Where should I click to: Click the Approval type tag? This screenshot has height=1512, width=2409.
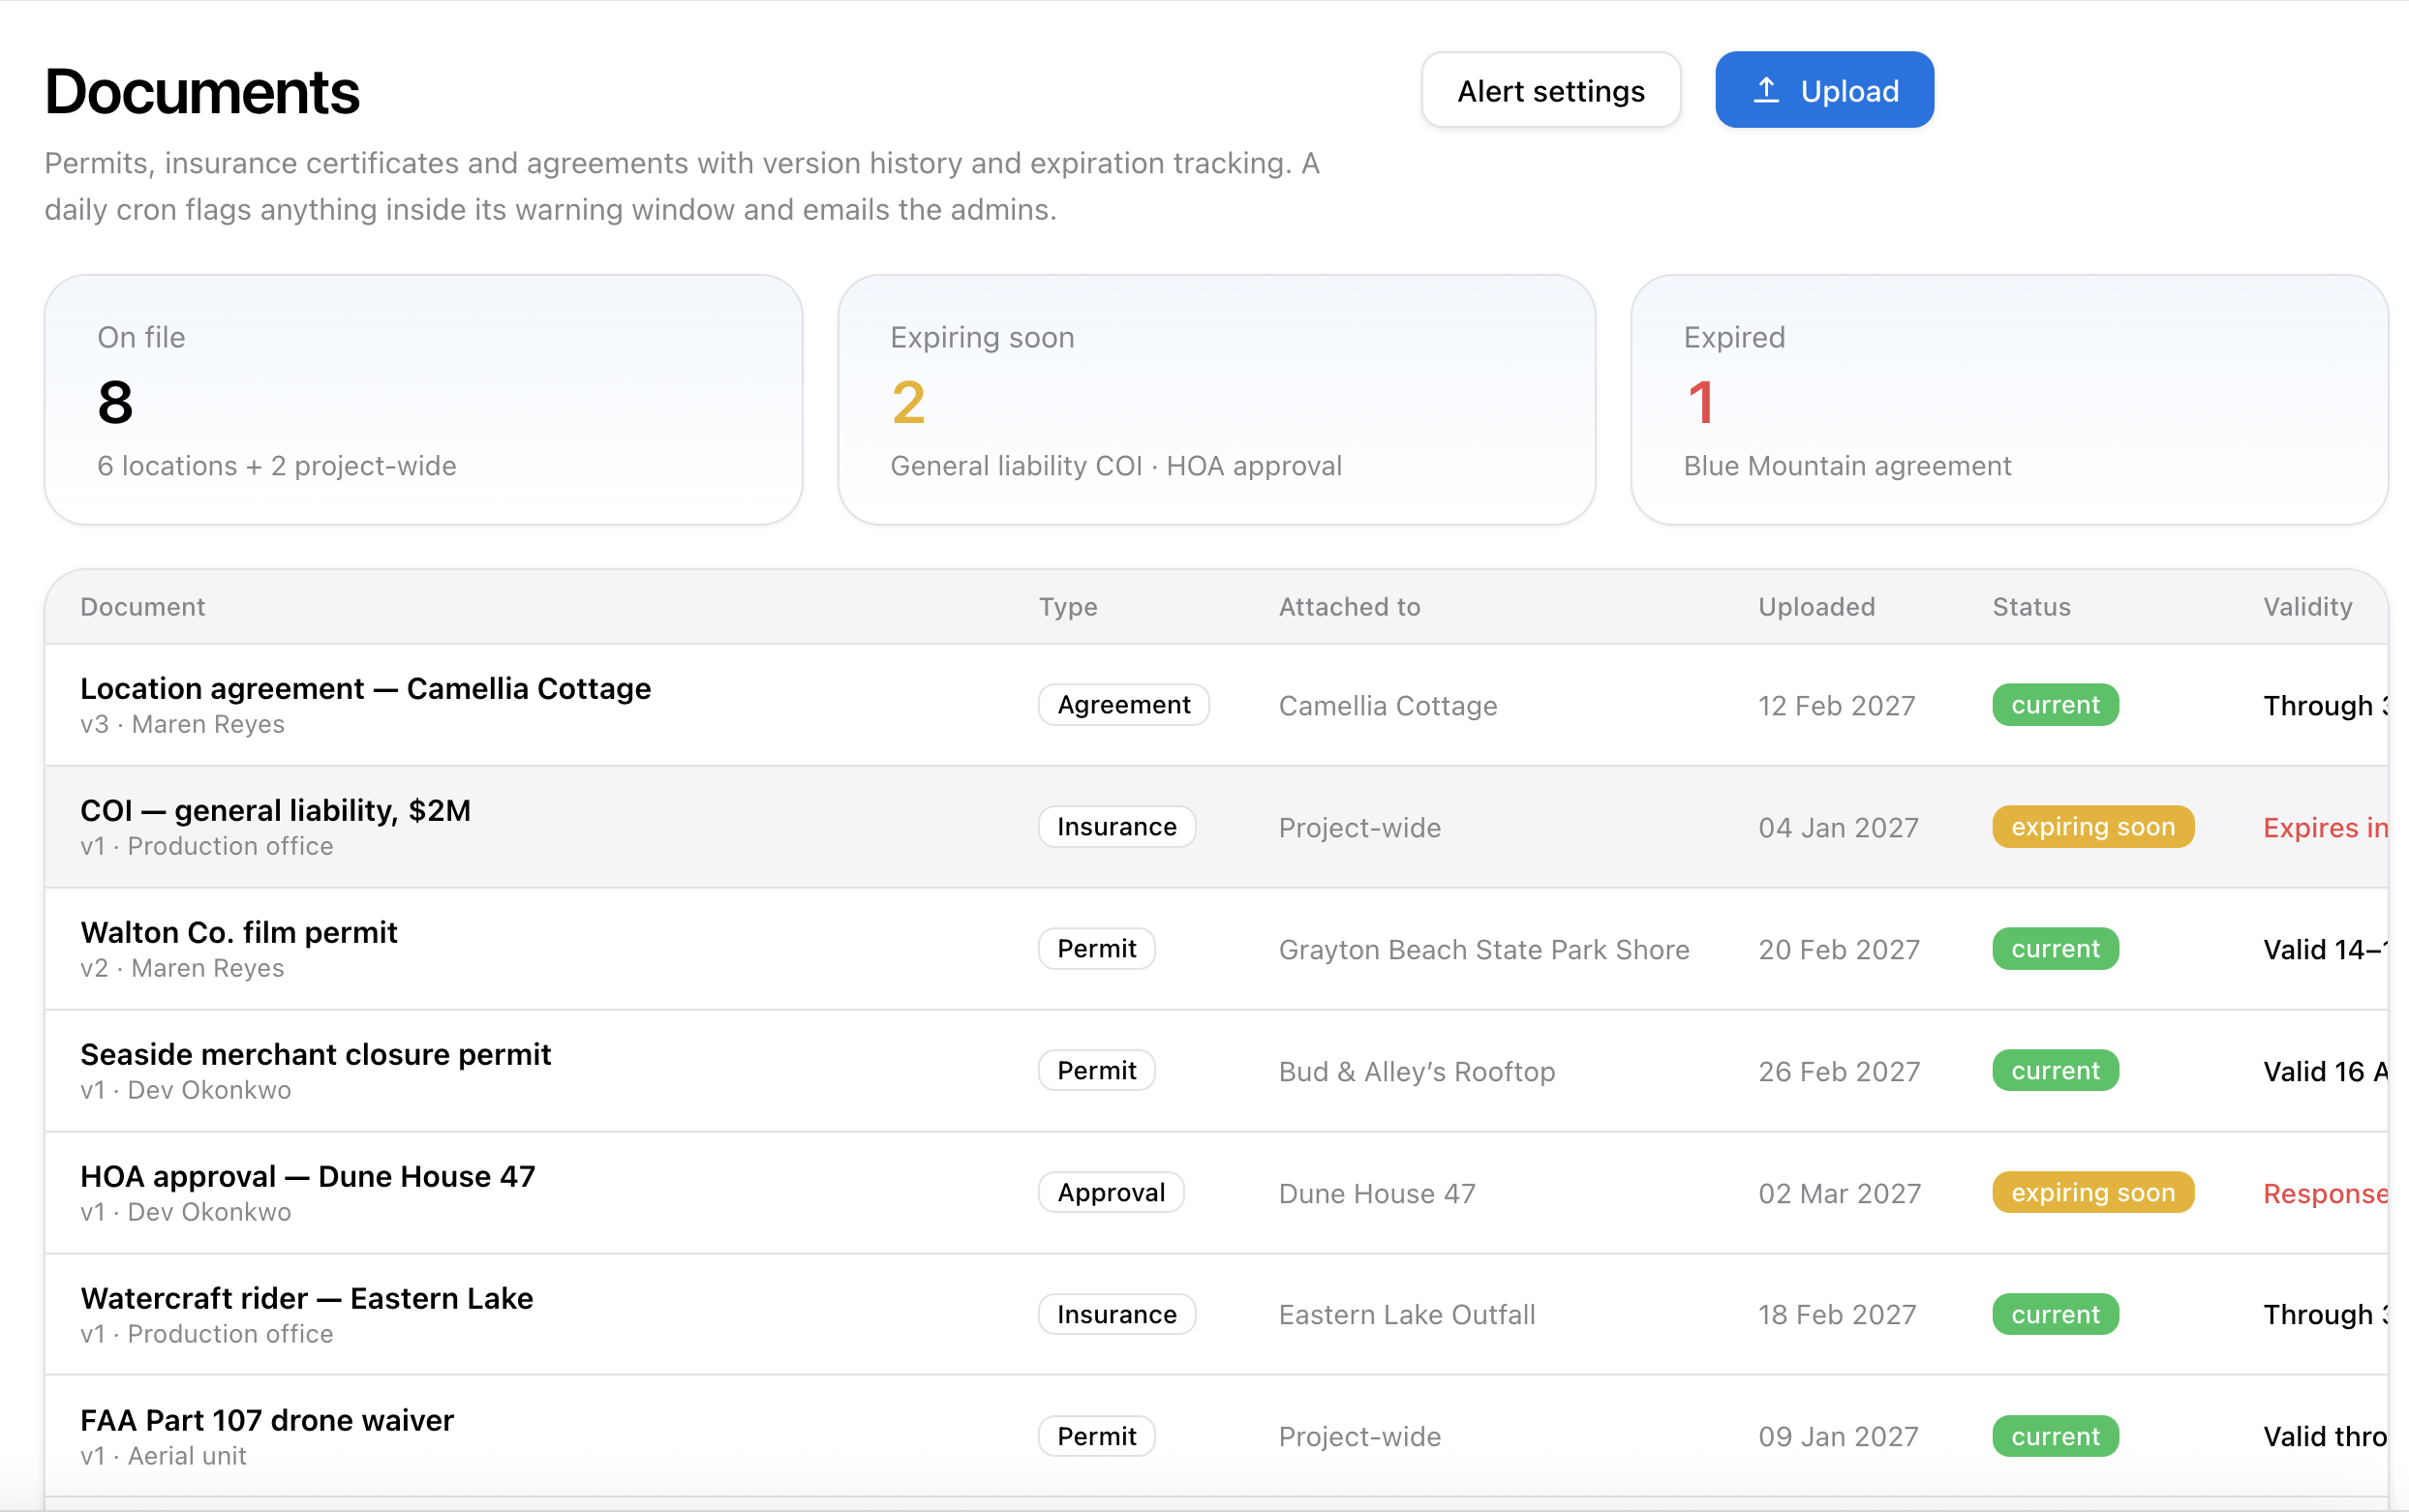[1111, 1192]
